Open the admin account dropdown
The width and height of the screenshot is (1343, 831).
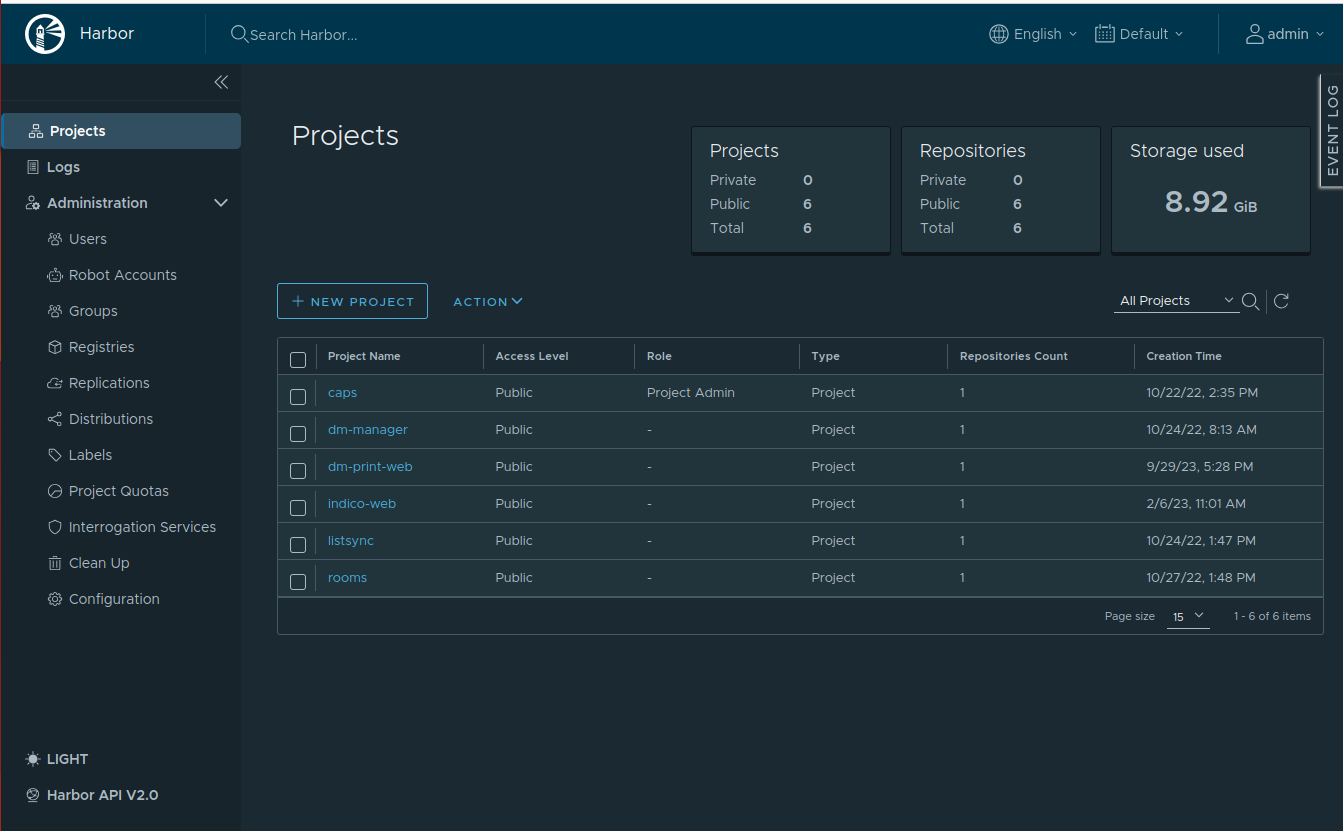(1285, 34)
